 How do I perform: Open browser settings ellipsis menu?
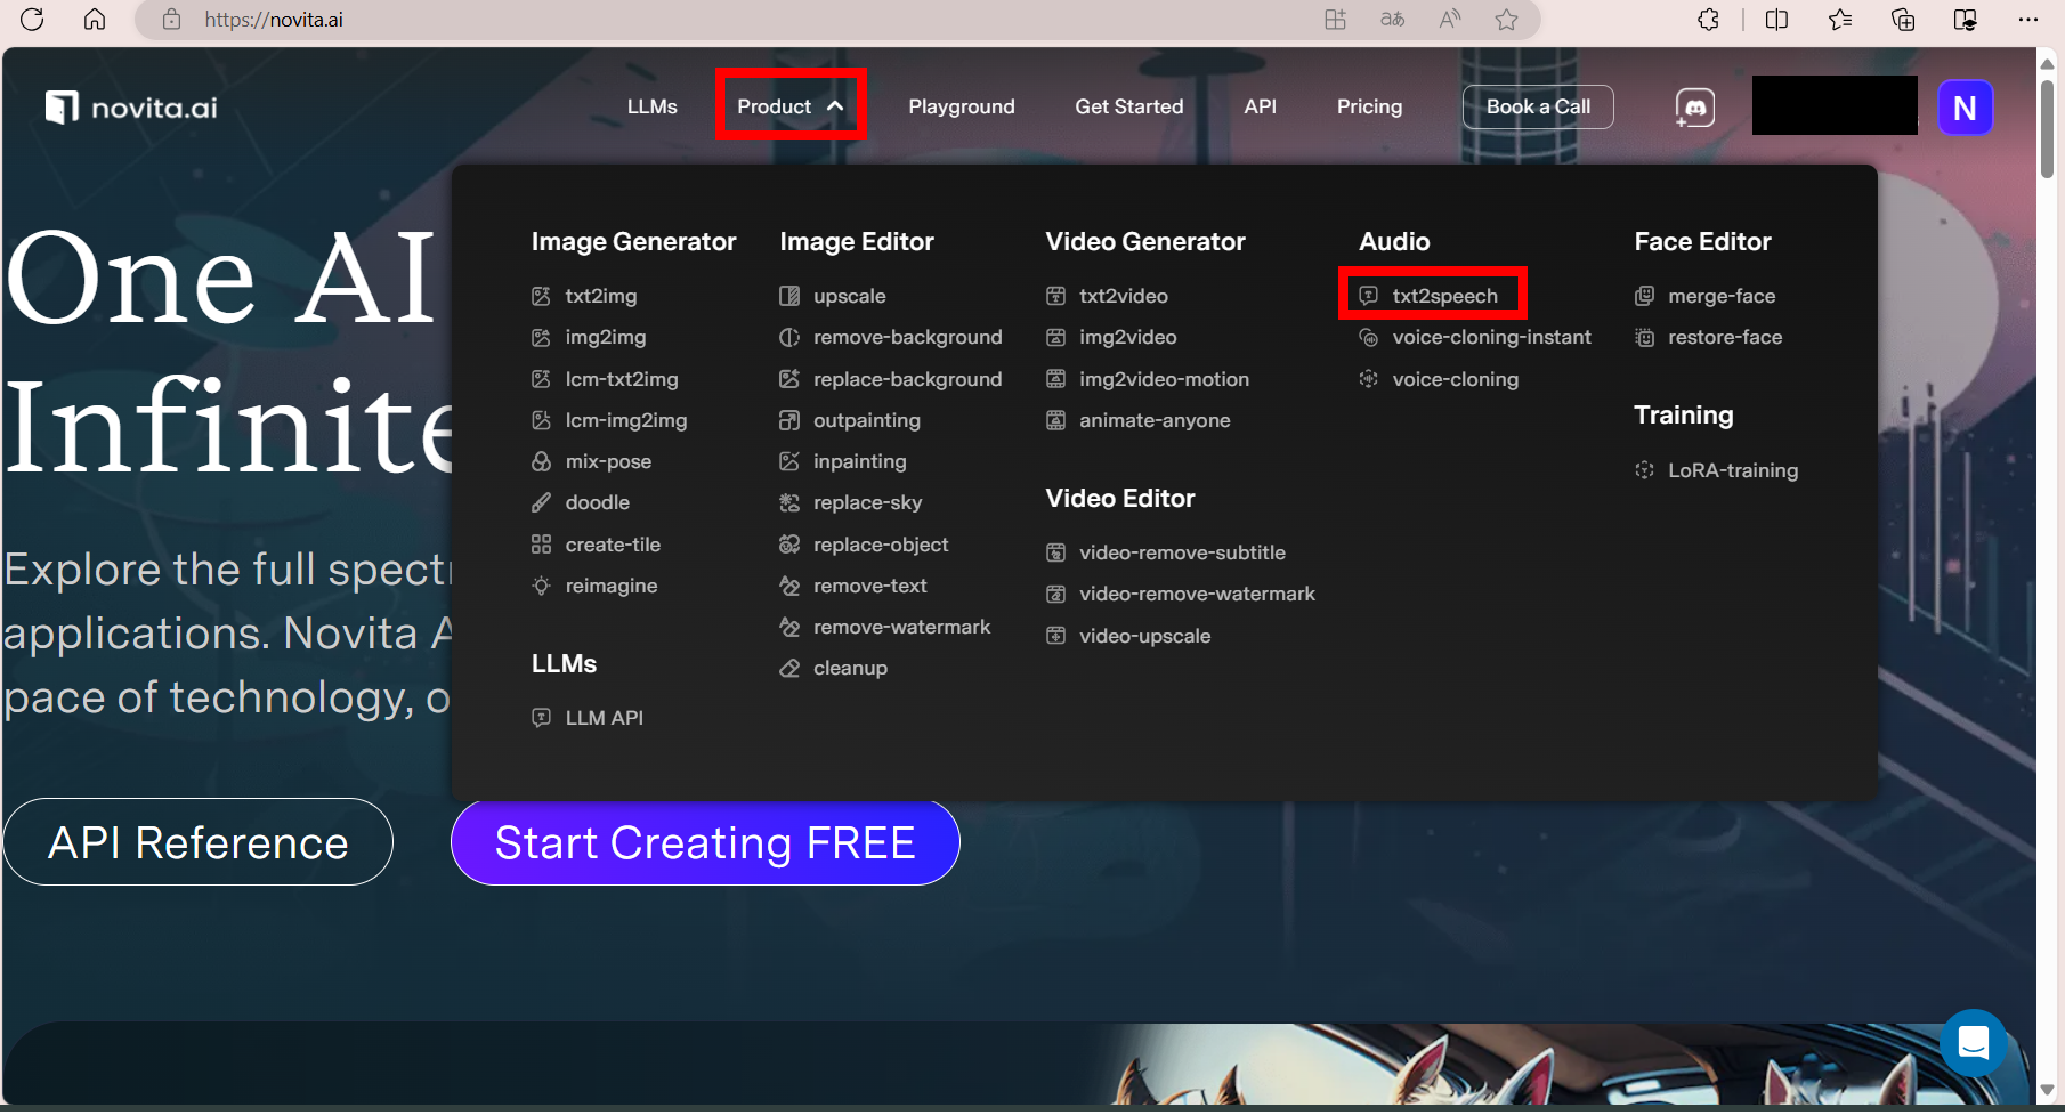(2027, 19)
